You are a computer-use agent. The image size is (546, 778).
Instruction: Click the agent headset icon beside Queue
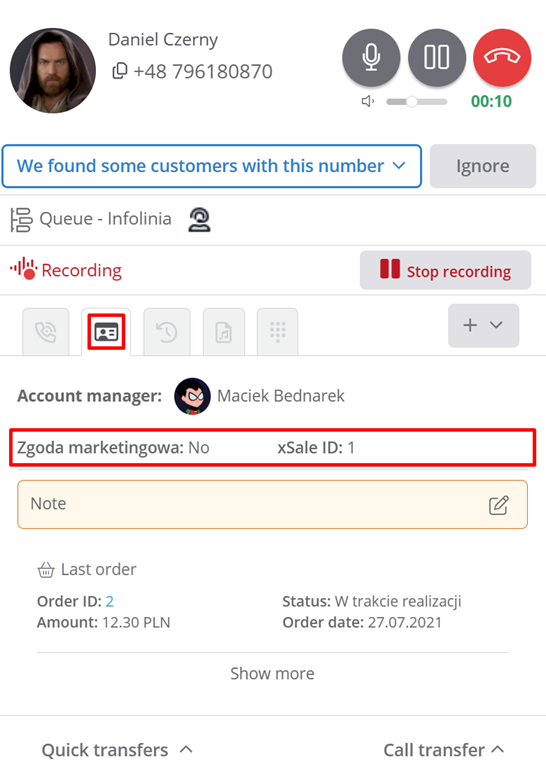click(x=199, y=219)
